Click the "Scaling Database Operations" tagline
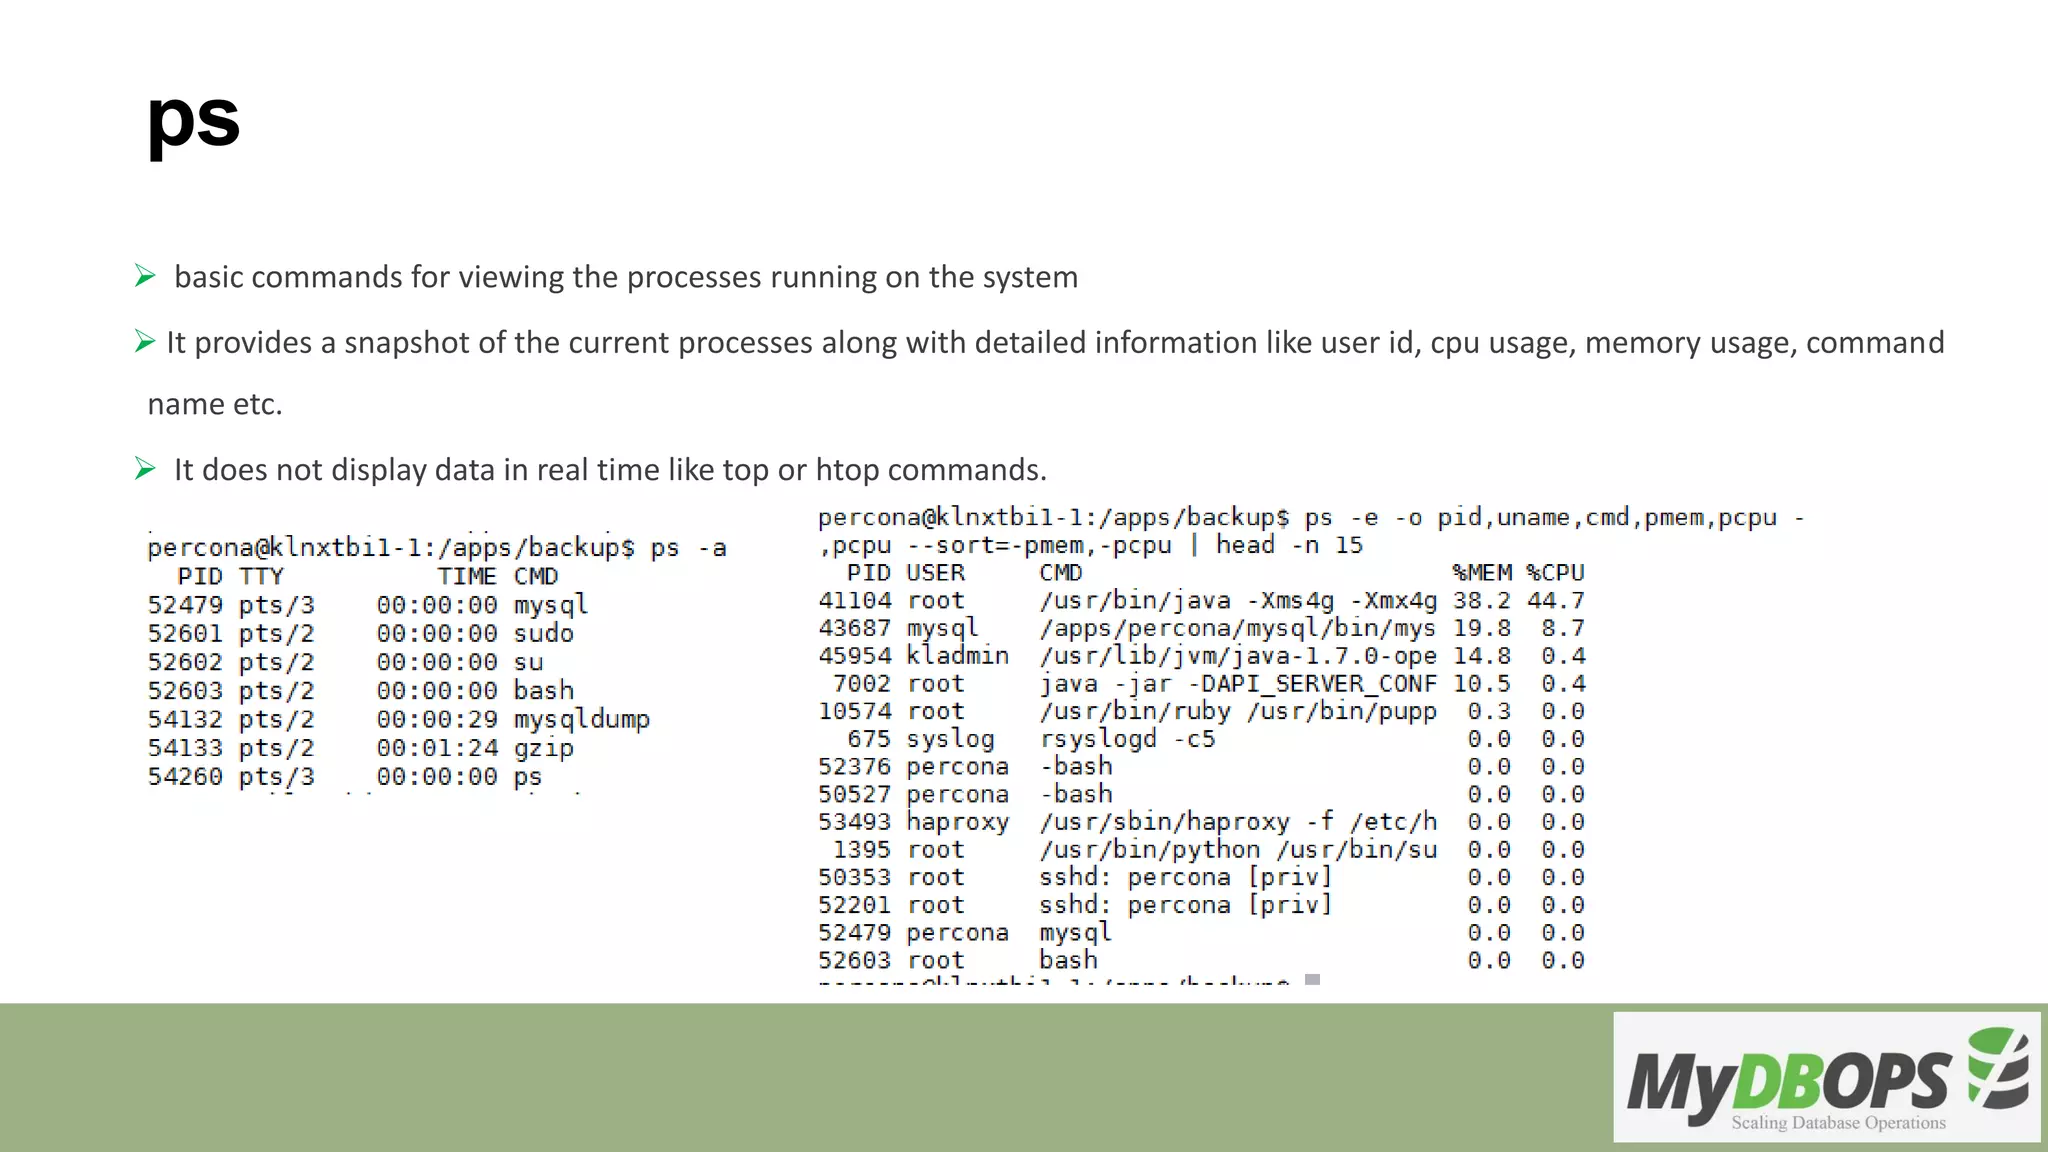 (1838, 1123)
